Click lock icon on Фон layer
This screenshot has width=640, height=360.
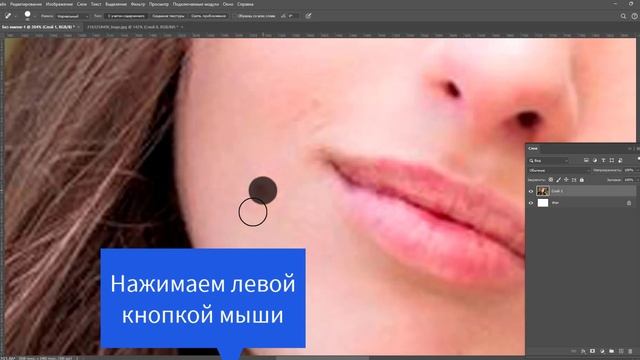pyautogui.click(x=629, y=203)
